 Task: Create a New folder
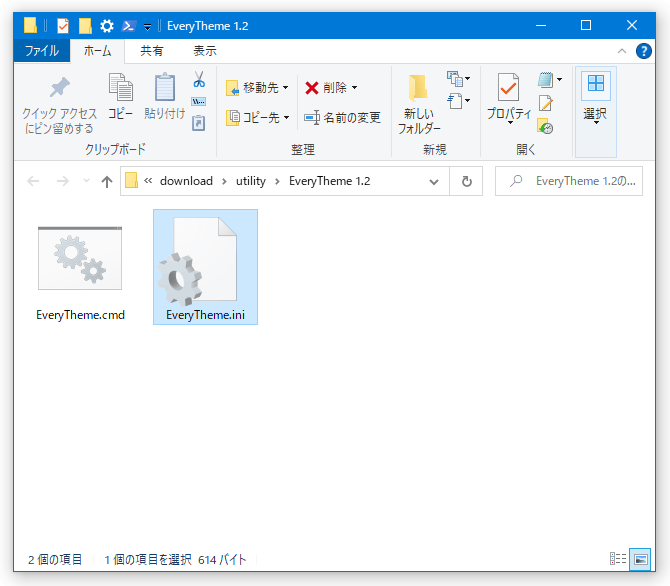pos(418,104)
